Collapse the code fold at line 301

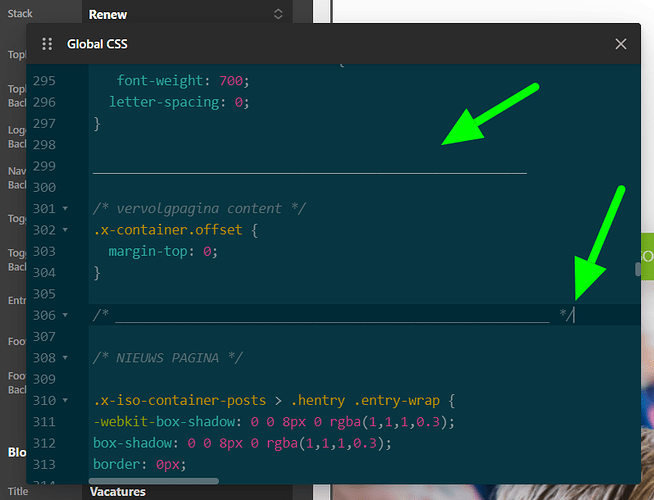coord(65,209)
